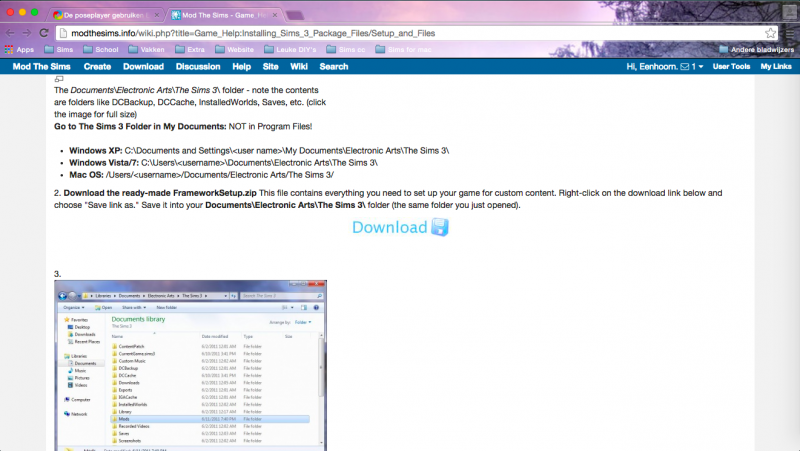800x451 pixels.
Task: Close the De poseplayer gebruiken tab
Action: [157, 15]
